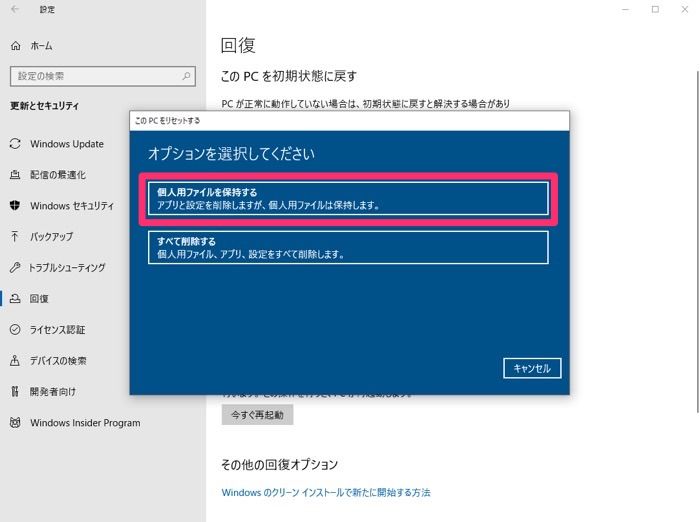Click the 今すぐ再起動 button
The width and height of the screenshot is (700, 522).
coord(257,415)
